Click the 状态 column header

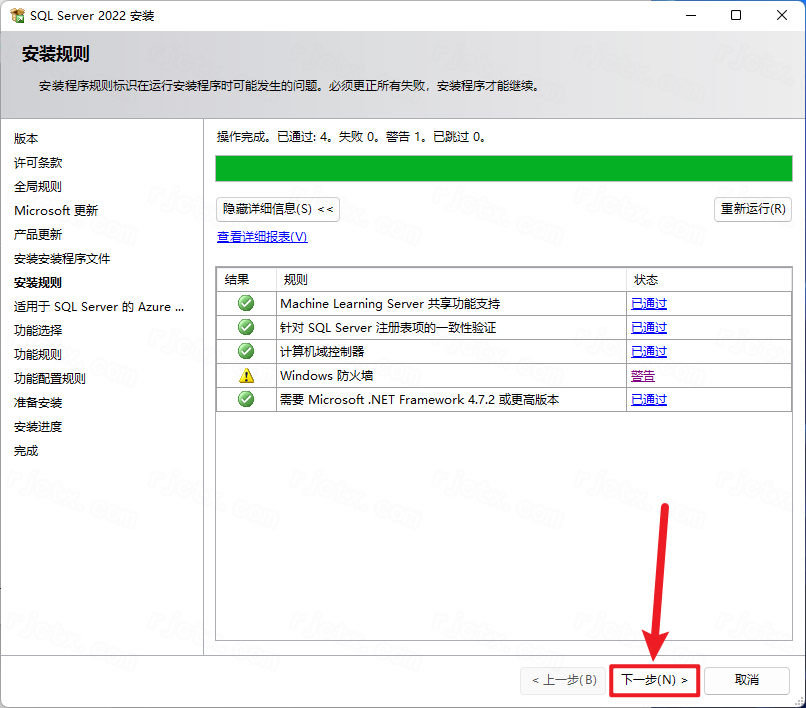coord(709,280)
